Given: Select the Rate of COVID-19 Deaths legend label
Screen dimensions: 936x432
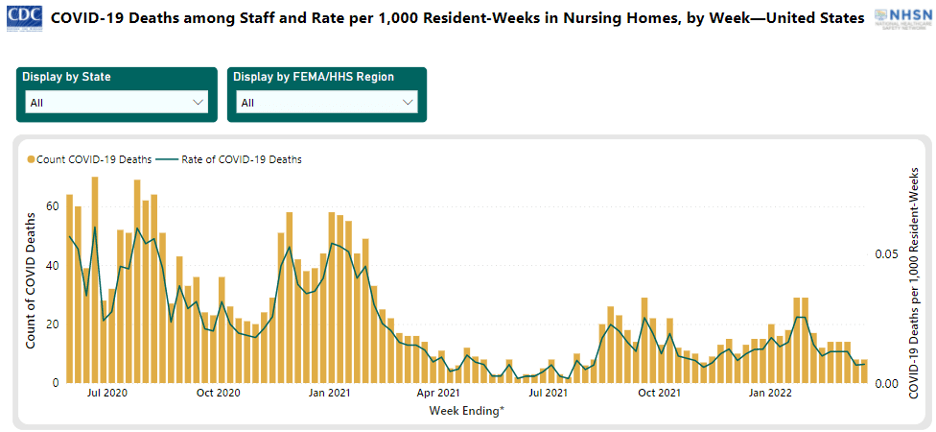Looking at the screenshot, I should click(x=241, y=159).
